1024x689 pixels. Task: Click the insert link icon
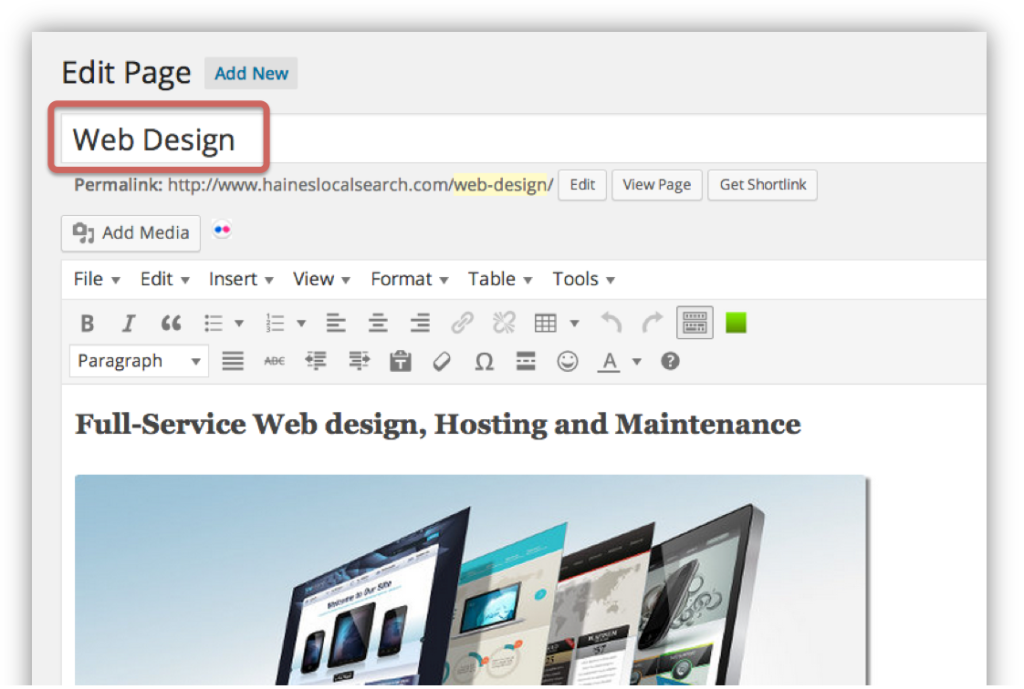tap(461, 323)
